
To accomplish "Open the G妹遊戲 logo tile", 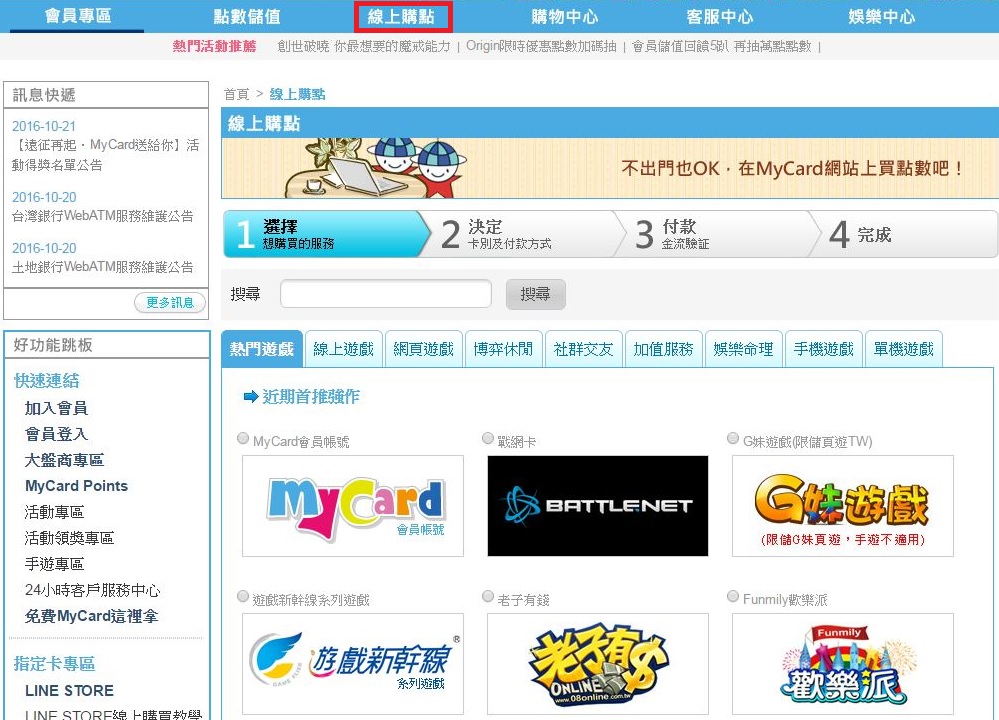I will pos(842,506).
